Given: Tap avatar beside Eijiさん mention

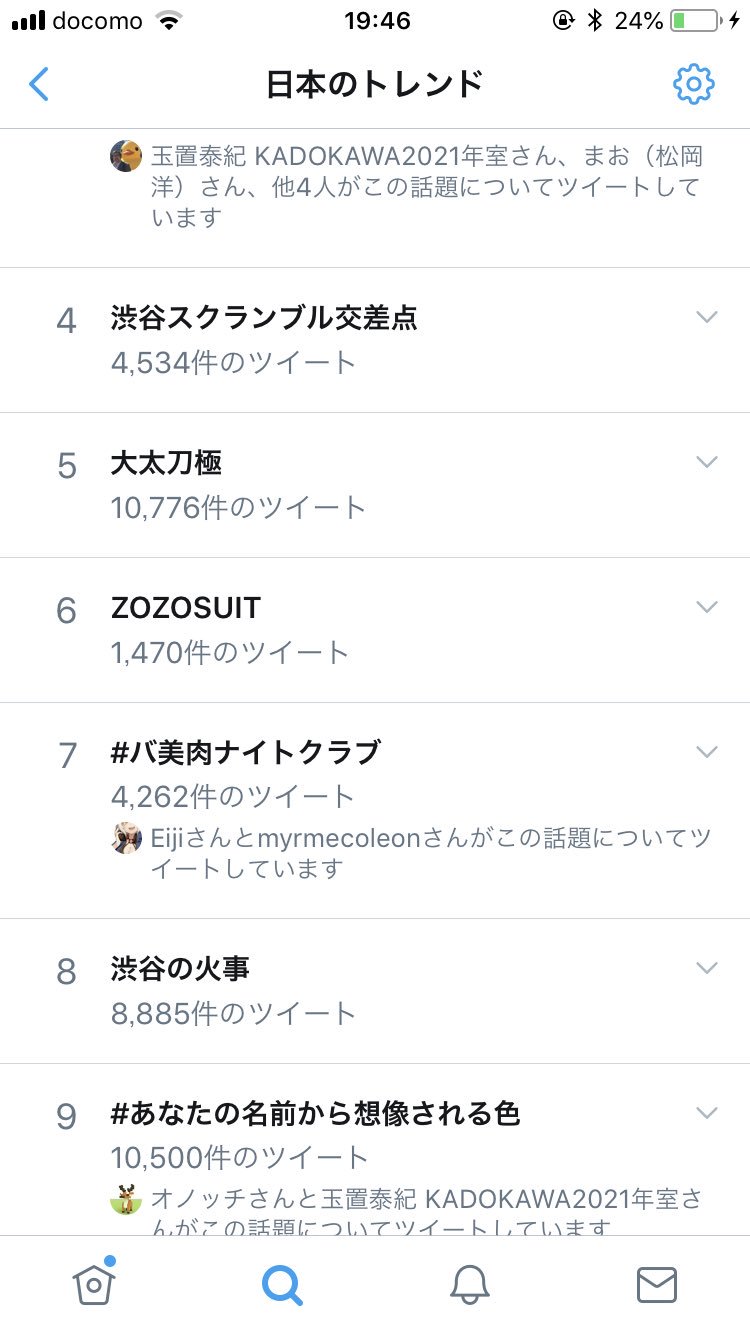Looking at the screenshot, I should coord(126,838).
